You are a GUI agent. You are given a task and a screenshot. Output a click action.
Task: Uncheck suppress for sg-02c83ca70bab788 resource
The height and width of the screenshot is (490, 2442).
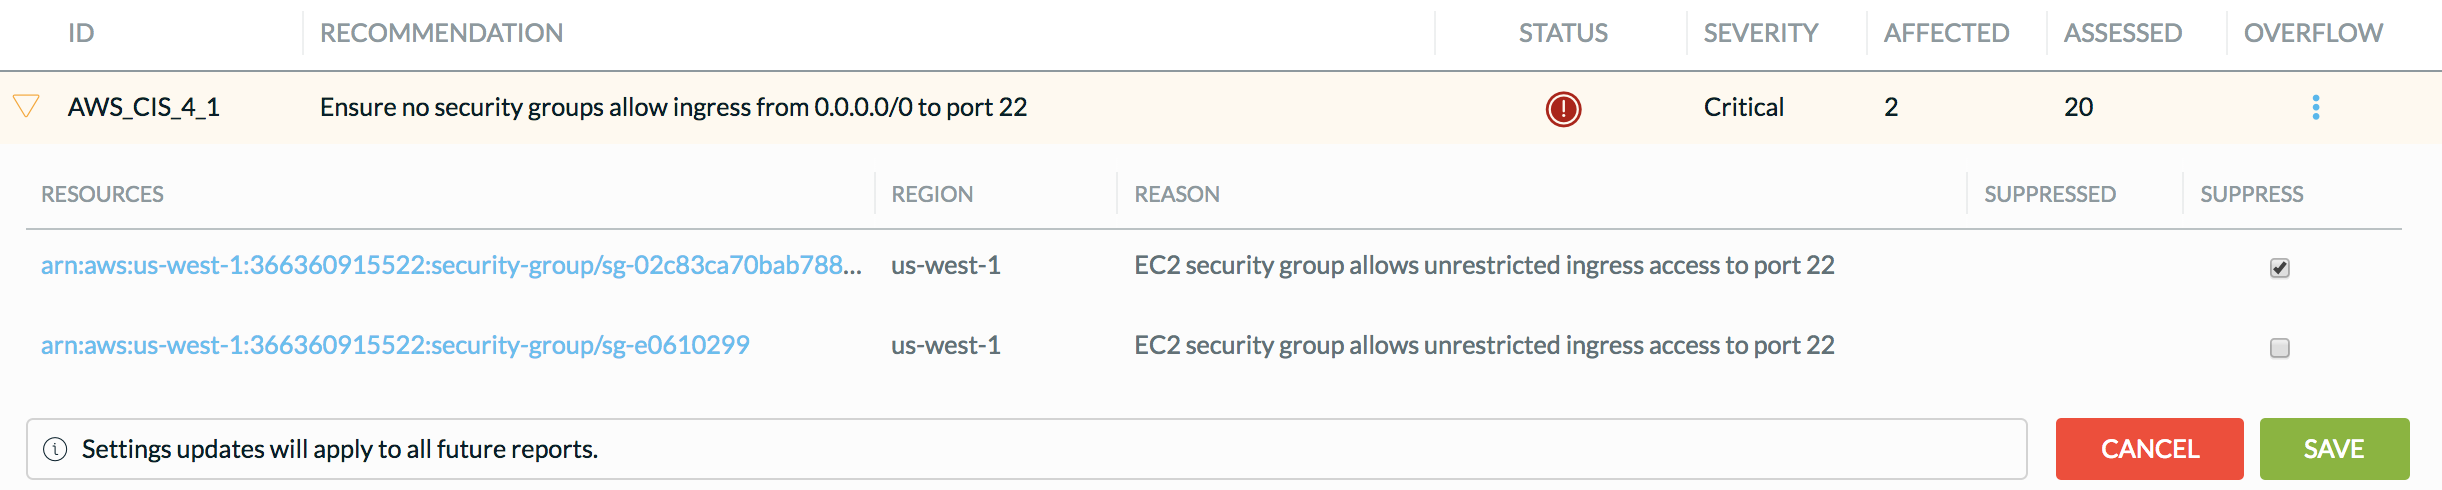click(2279, 267)
